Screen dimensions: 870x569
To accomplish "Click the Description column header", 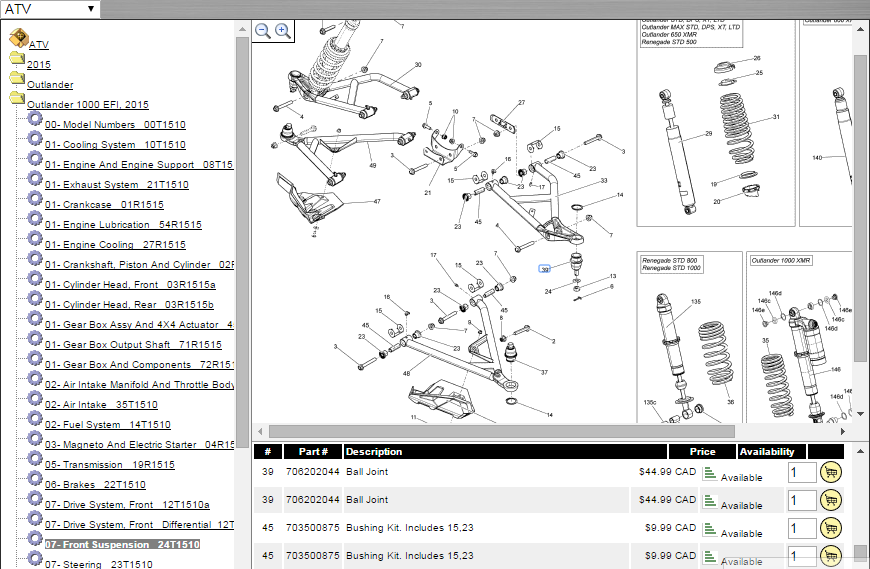I will pos(505,451).
